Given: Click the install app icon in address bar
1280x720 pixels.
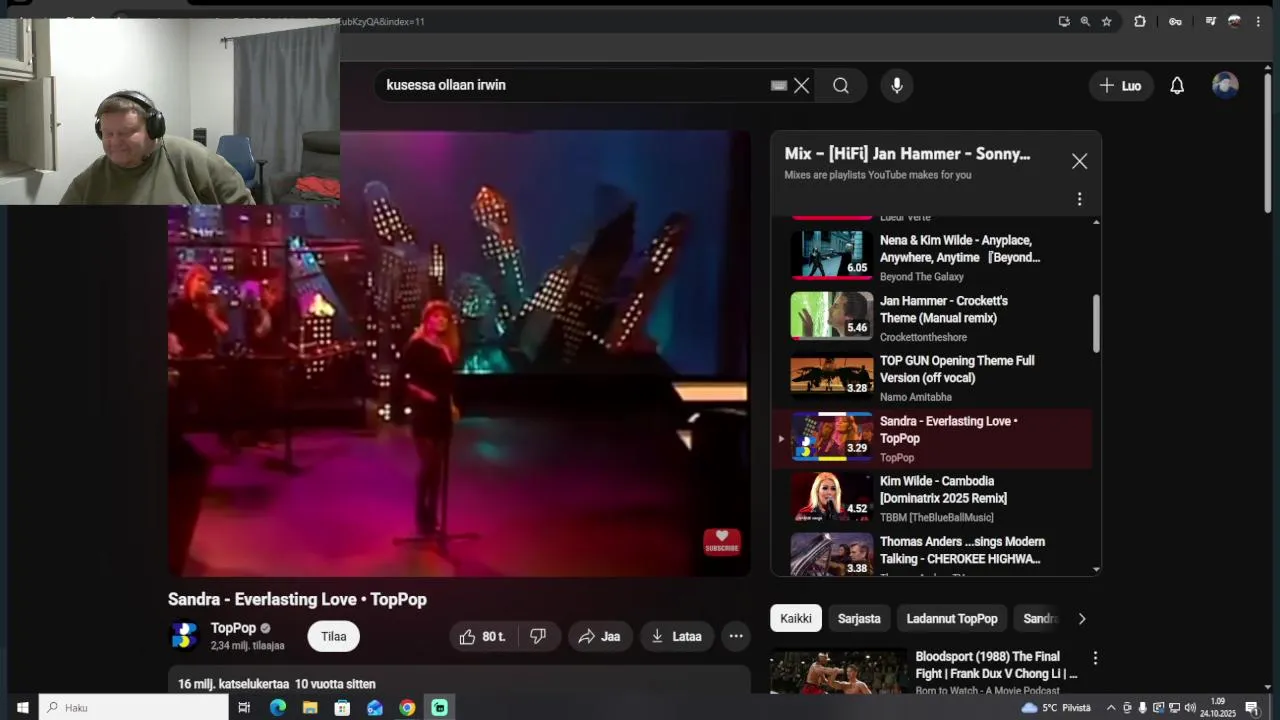Looking at the screenshot, I should pyautogui.click(x=1064, y=21).
